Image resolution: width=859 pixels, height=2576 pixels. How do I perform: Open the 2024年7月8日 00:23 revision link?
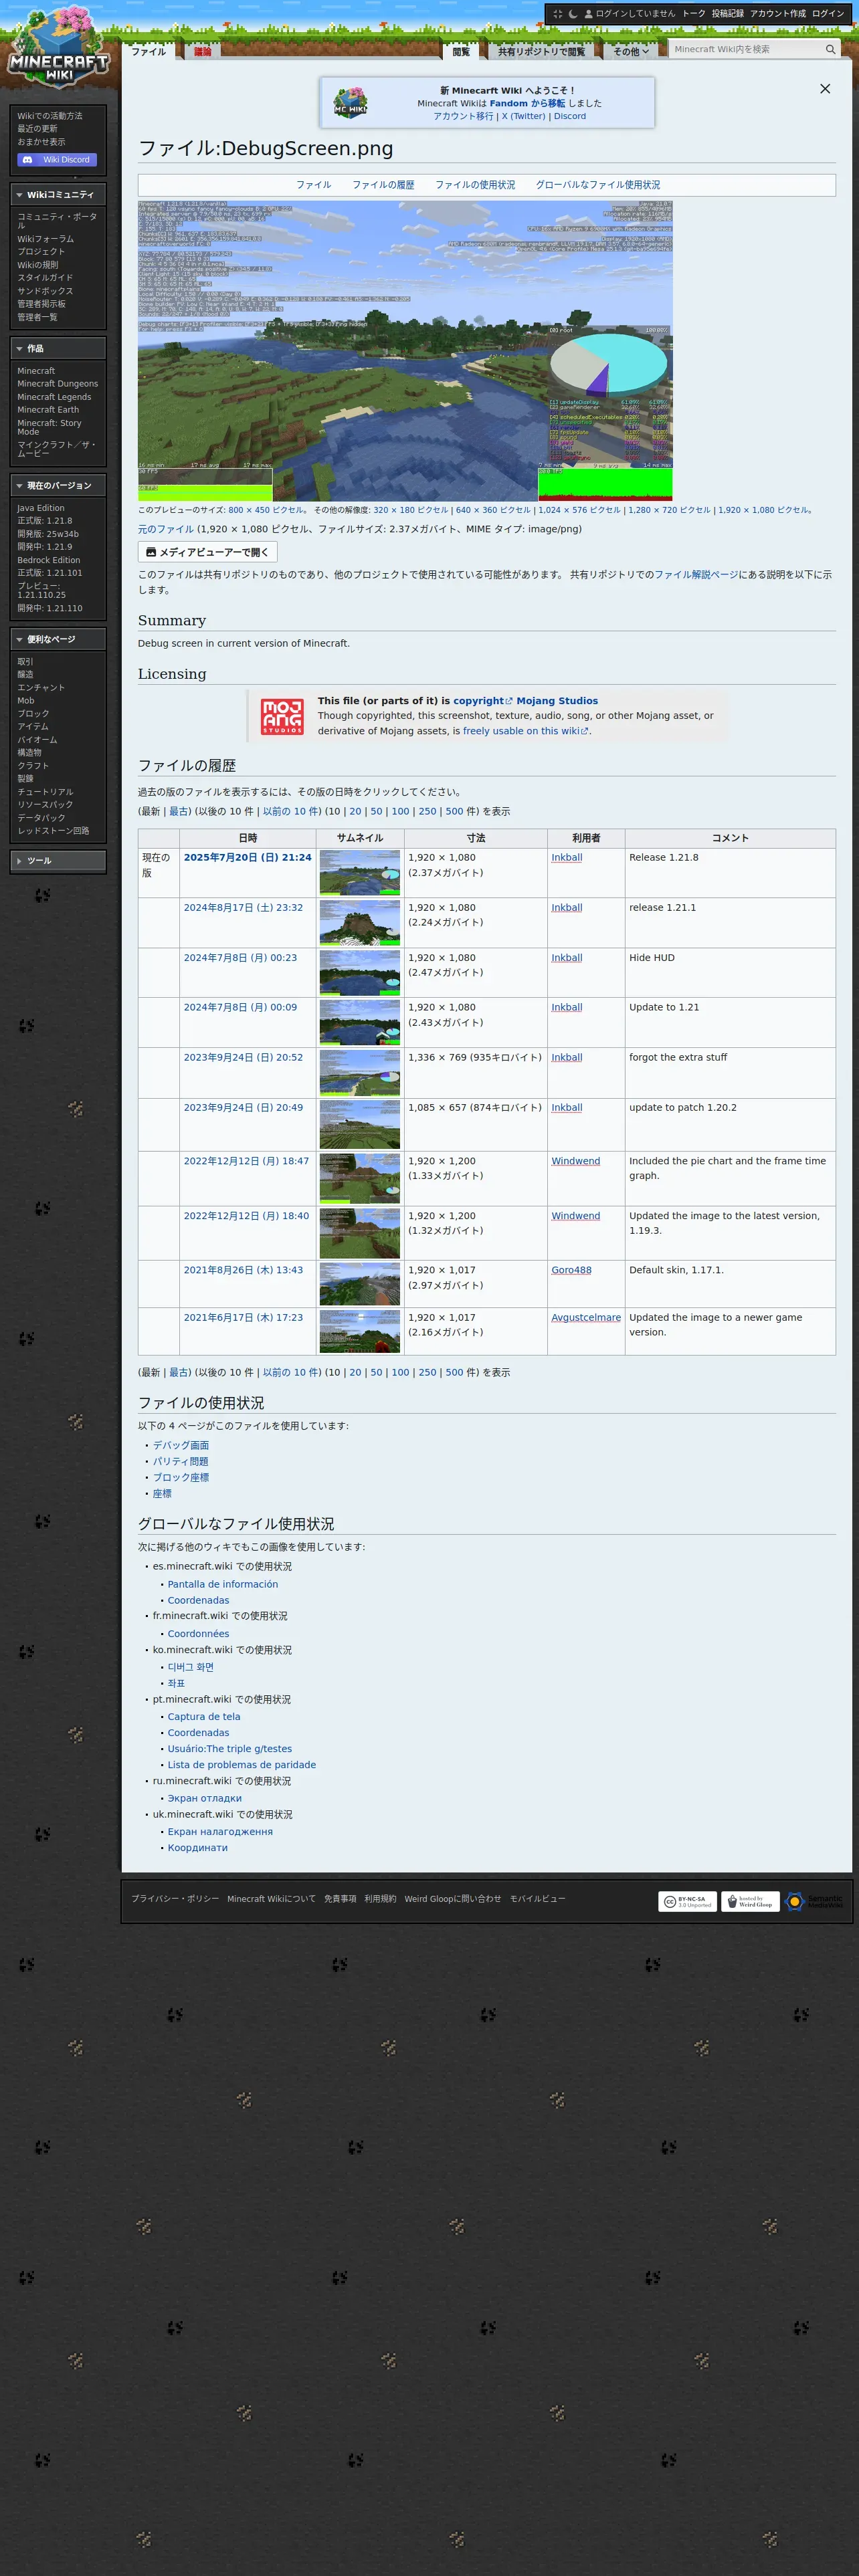coord(240,958)
